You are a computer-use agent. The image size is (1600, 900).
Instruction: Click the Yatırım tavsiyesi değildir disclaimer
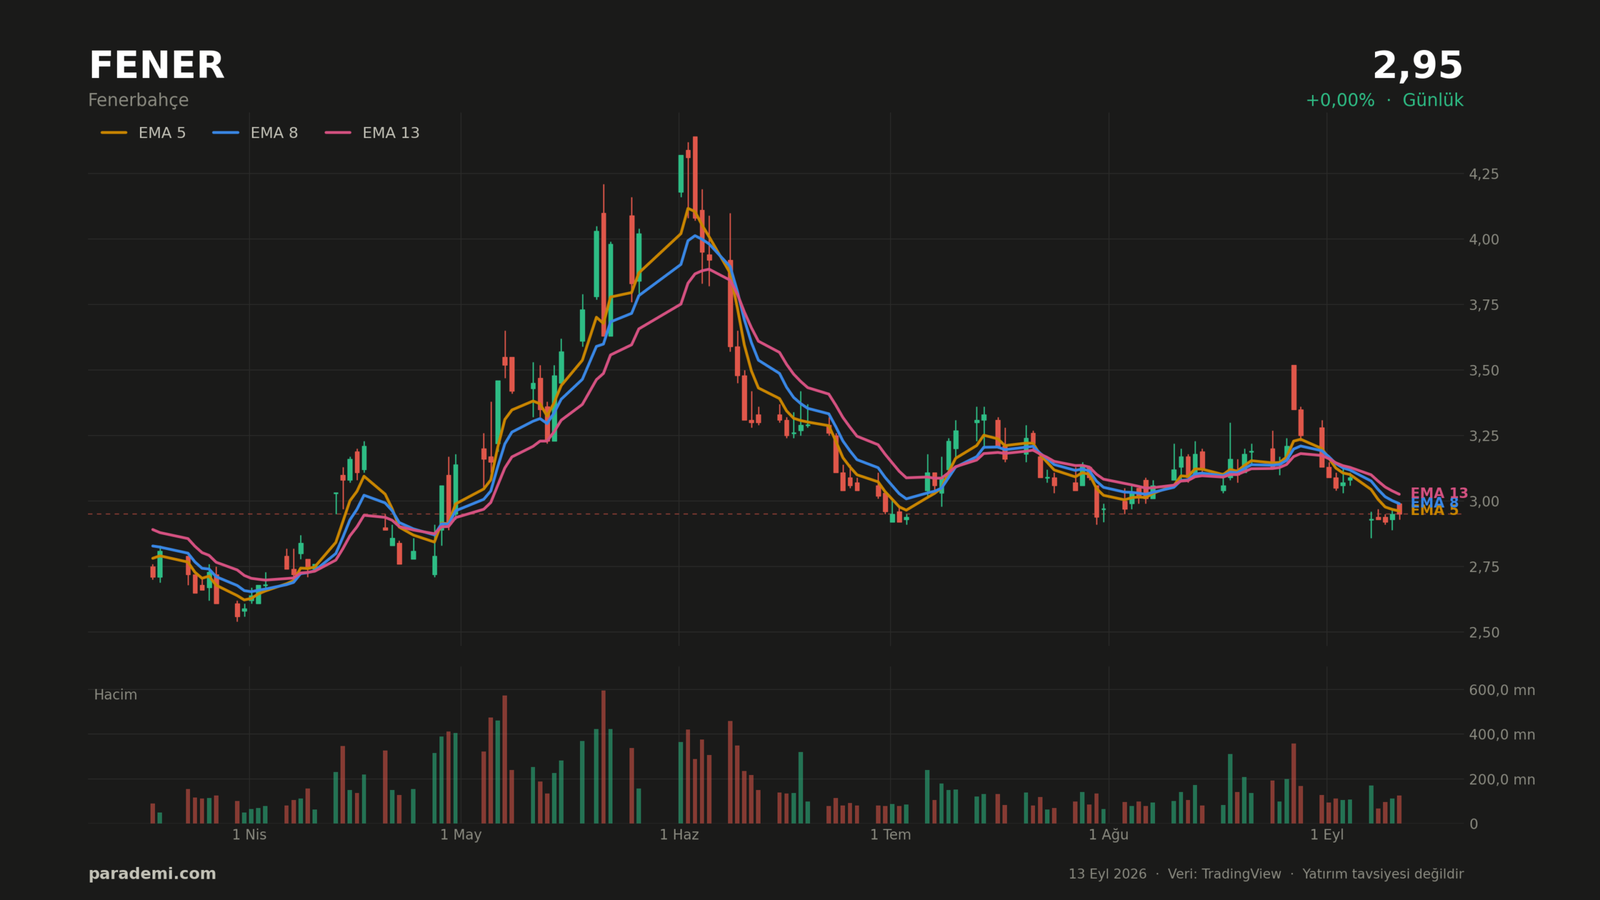tap(1383, 874)
